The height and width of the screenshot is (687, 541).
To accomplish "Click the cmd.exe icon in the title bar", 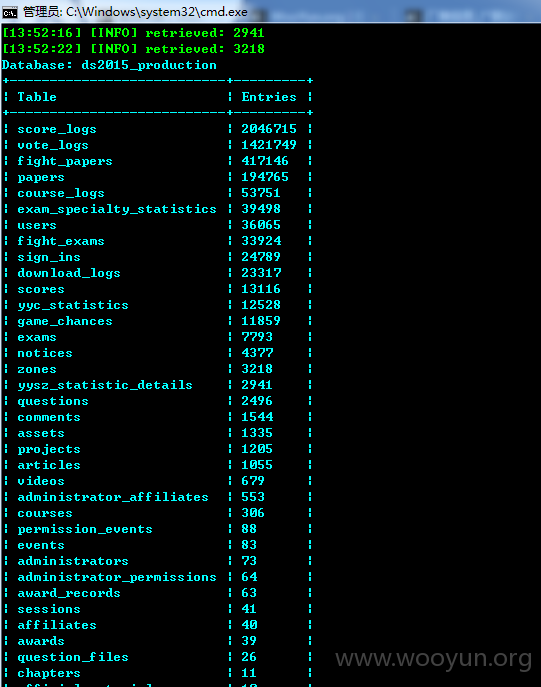I will 10,12.
